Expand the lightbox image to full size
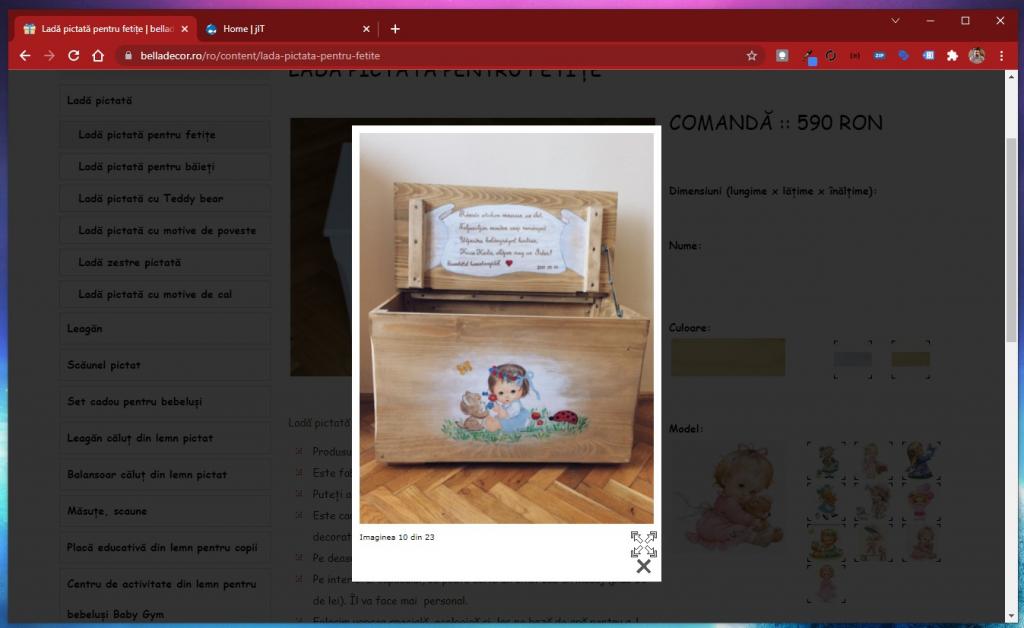Image resolution: width=1024 pixels, height=628 pixels. 643,544
